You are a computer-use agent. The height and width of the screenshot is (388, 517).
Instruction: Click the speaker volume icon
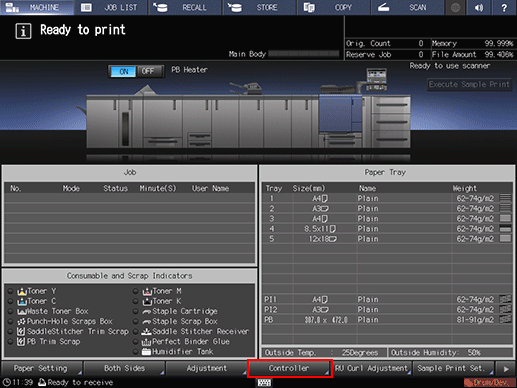click(479, 7)
